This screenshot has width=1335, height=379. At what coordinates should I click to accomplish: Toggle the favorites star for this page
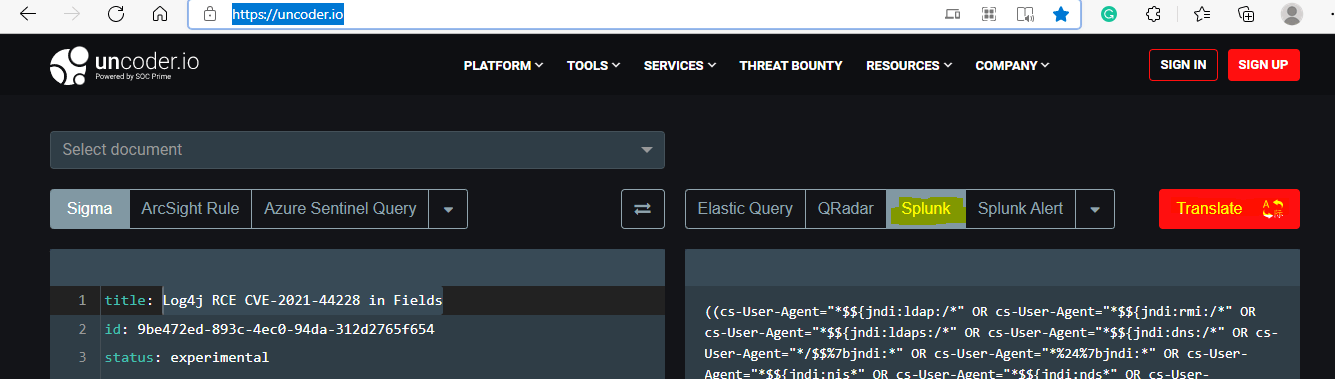point(1061,15)
